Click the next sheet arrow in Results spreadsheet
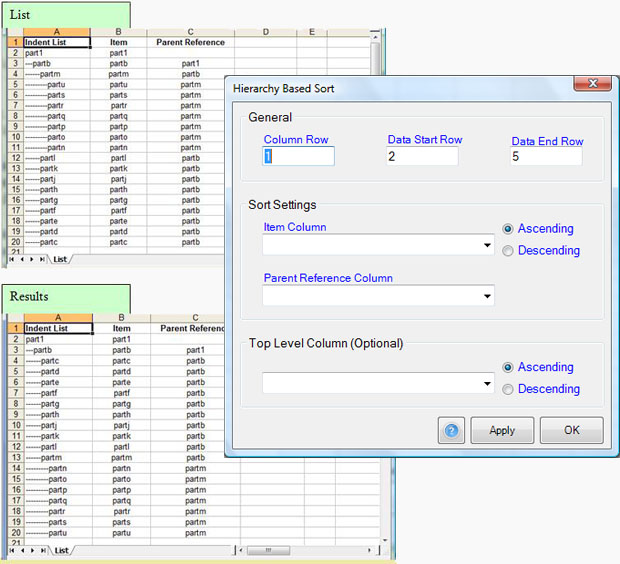 click(x=32, y=550)
